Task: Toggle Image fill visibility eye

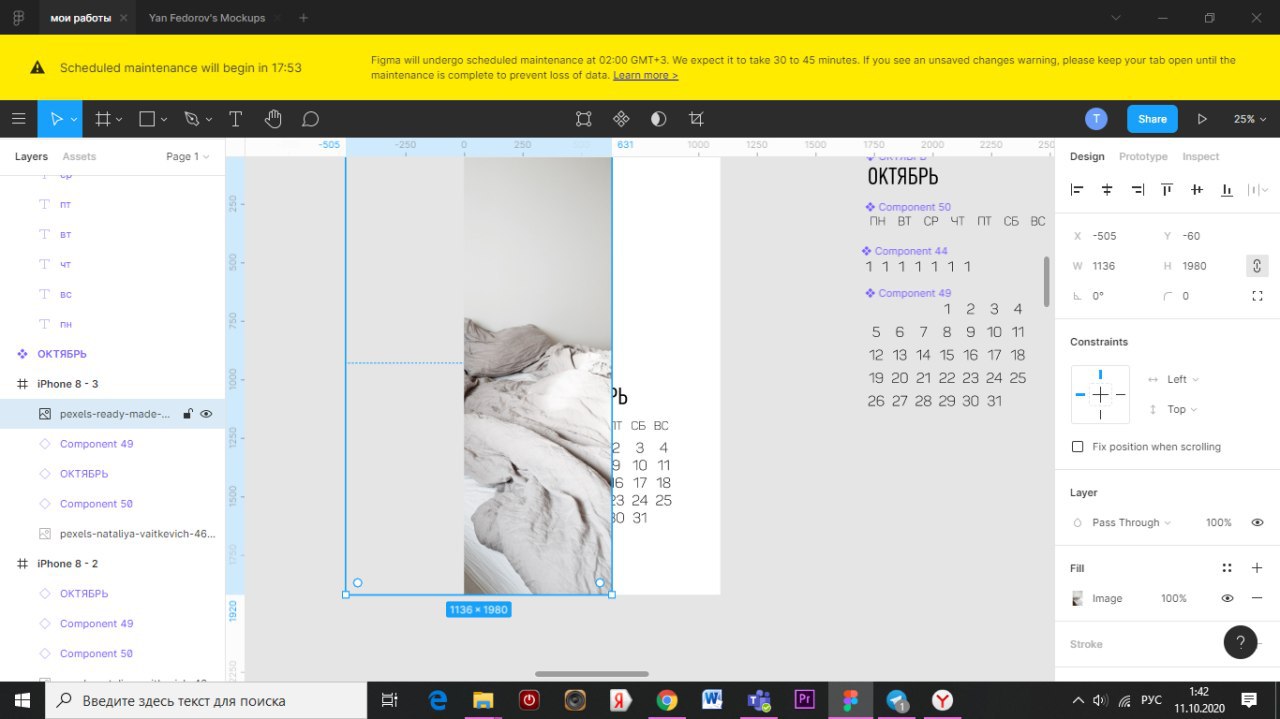Action: coord(1227,598)
